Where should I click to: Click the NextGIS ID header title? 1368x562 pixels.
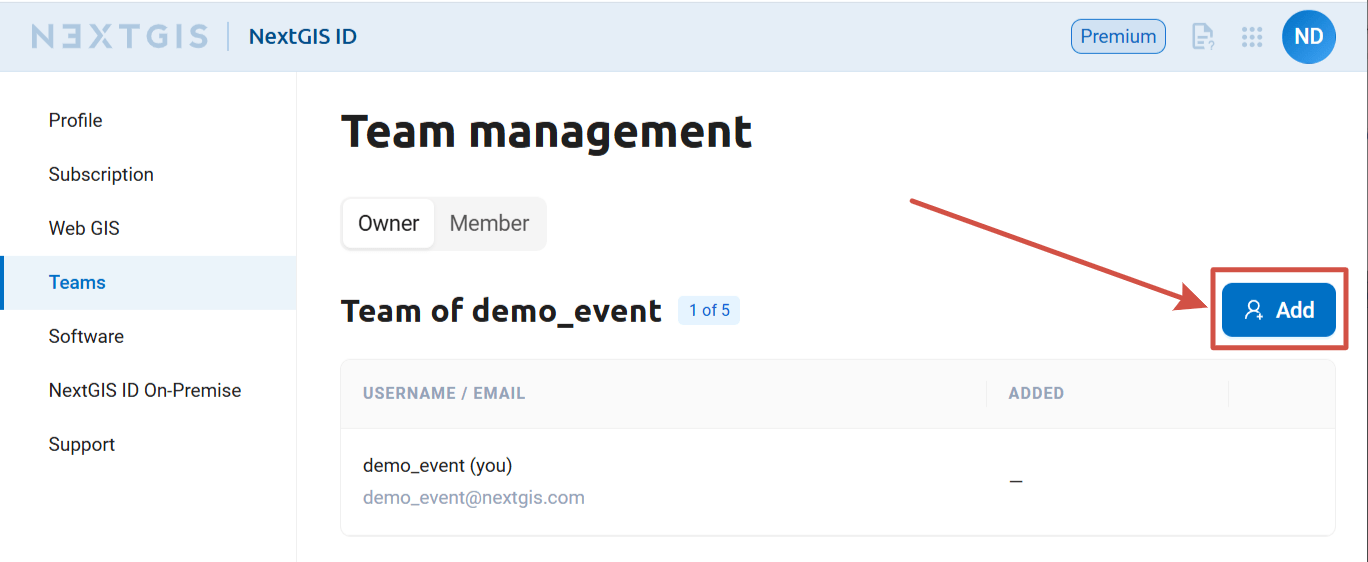coord(303,37)
